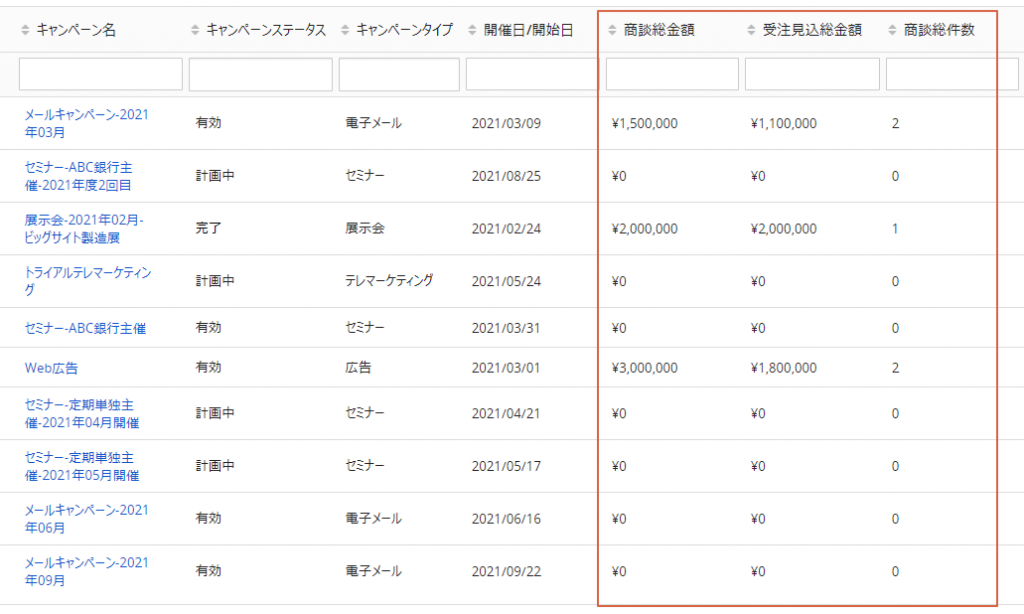This screenshot has height=614, width=1024.
Task: Click sort icon beside 商談総件数 header
Action: tap(892, 31)
